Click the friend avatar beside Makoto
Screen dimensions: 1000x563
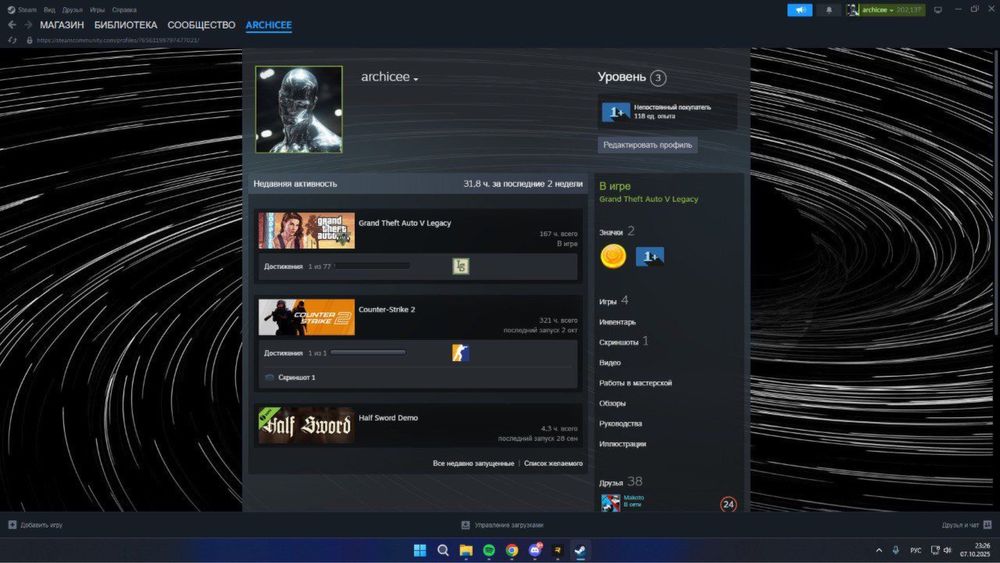[610, 502]
